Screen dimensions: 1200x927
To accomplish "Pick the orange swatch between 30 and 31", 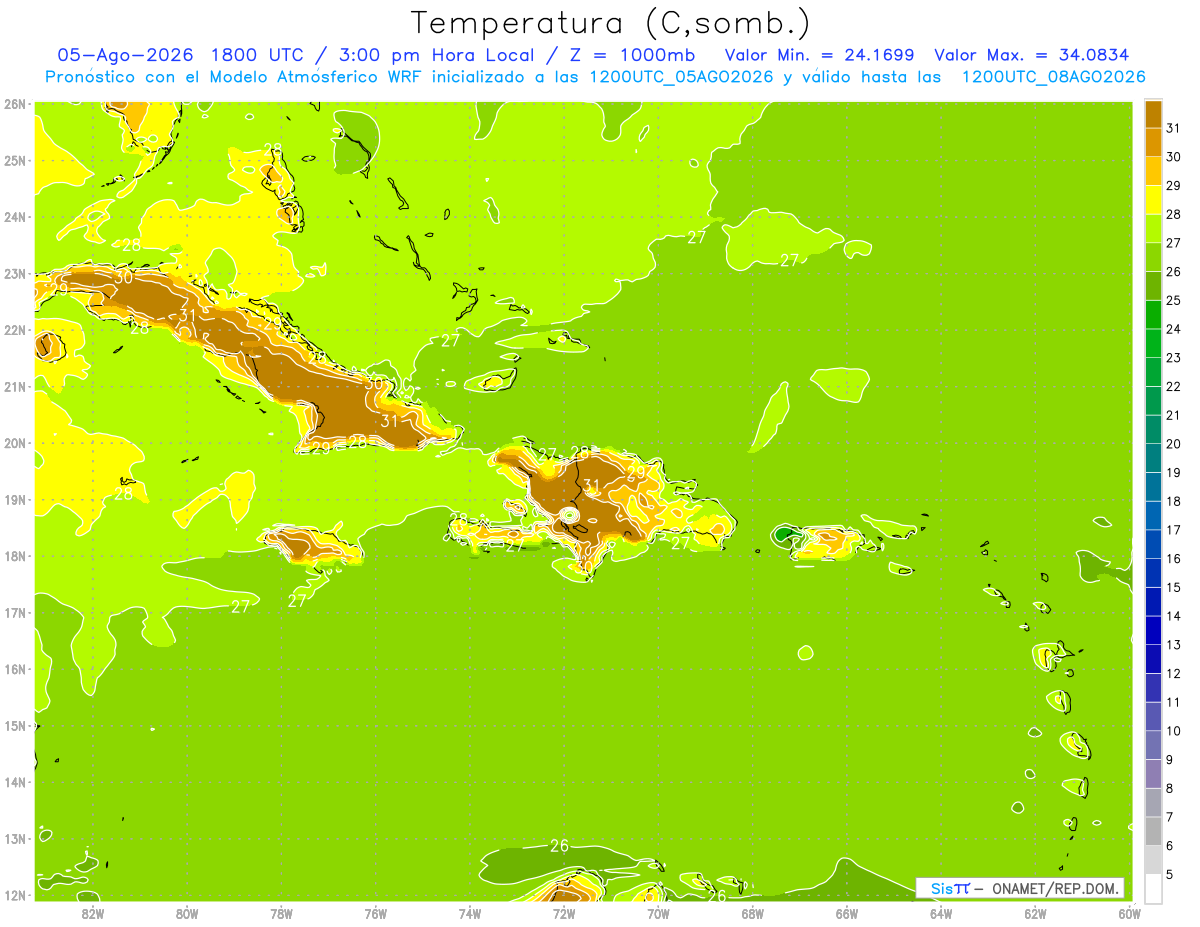I will click(1153, 142).
